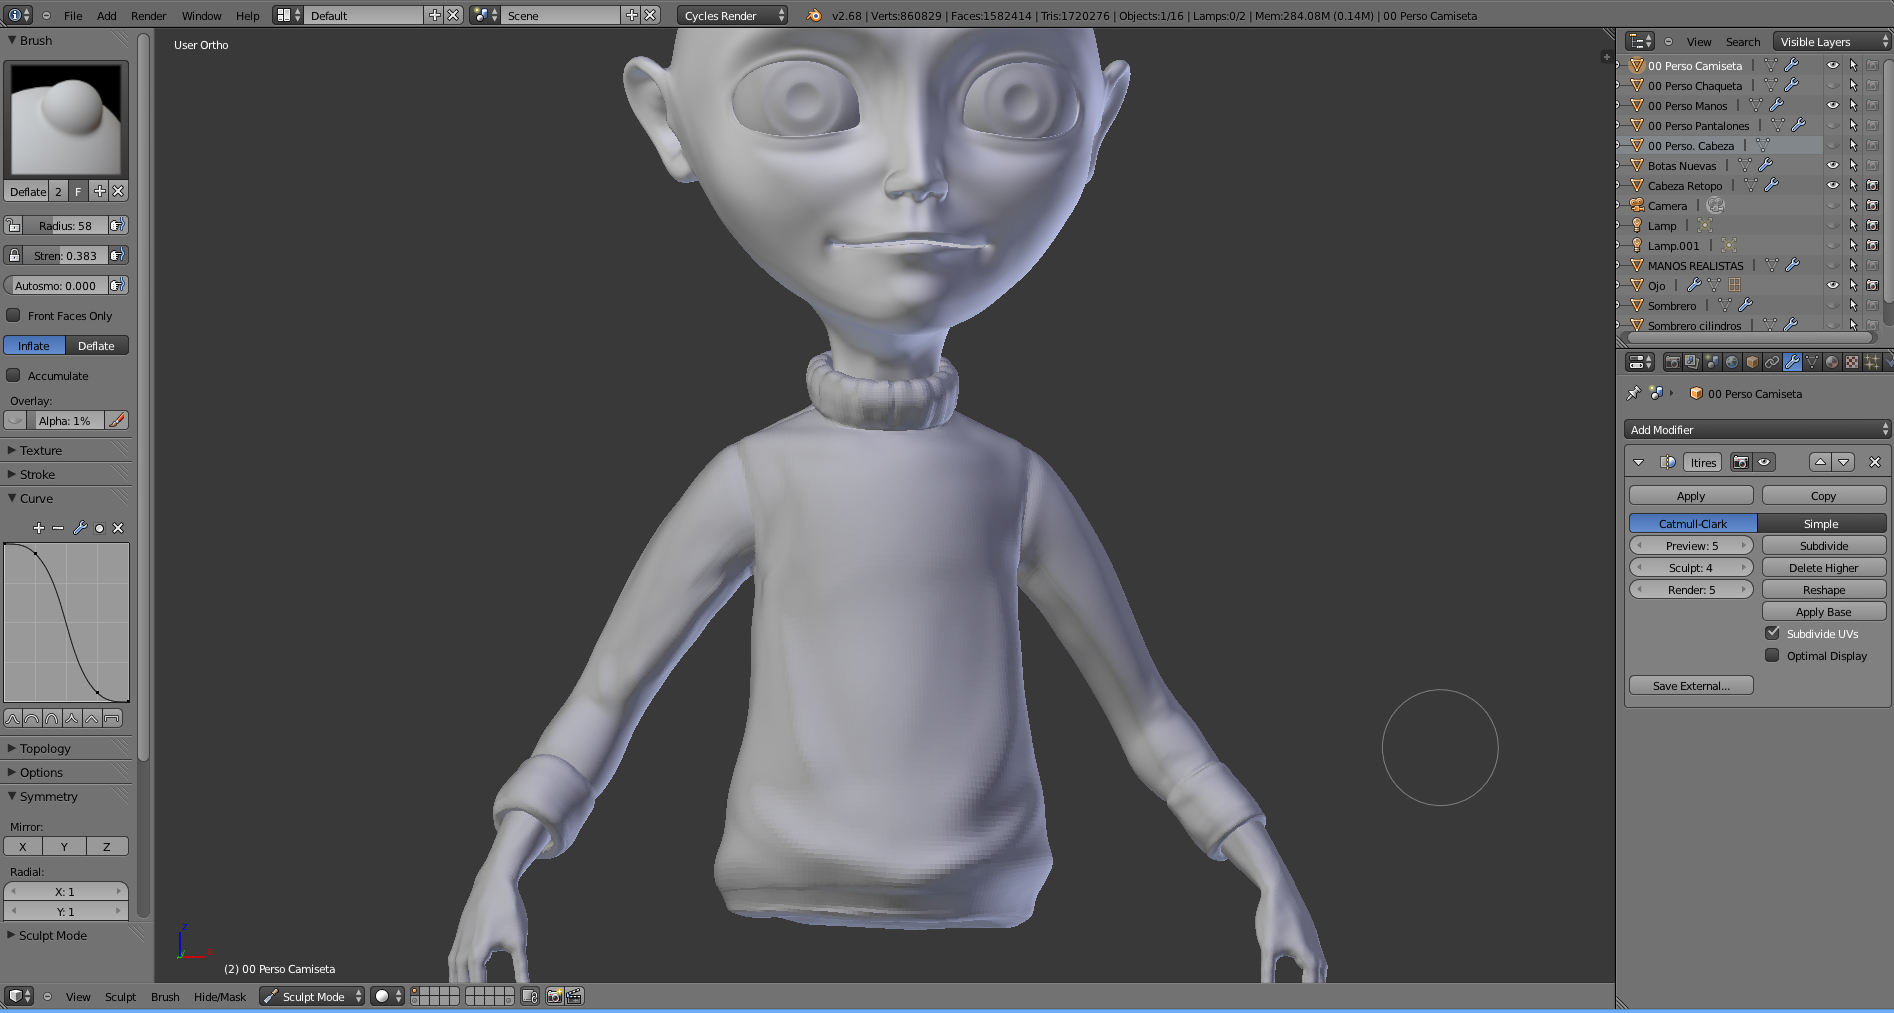Viewport: 1894px width, 1013px height.
Task: Open the curve tools wrench menu
Action: click(x=80, y=528)
